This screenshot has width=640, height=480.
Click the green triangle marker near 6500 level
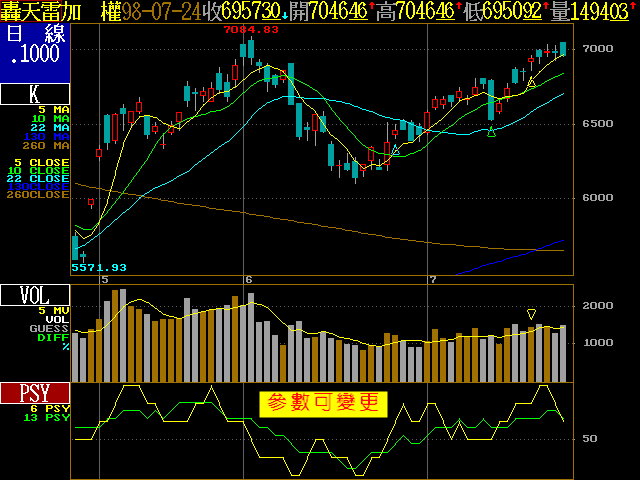[x=492, y=132]
